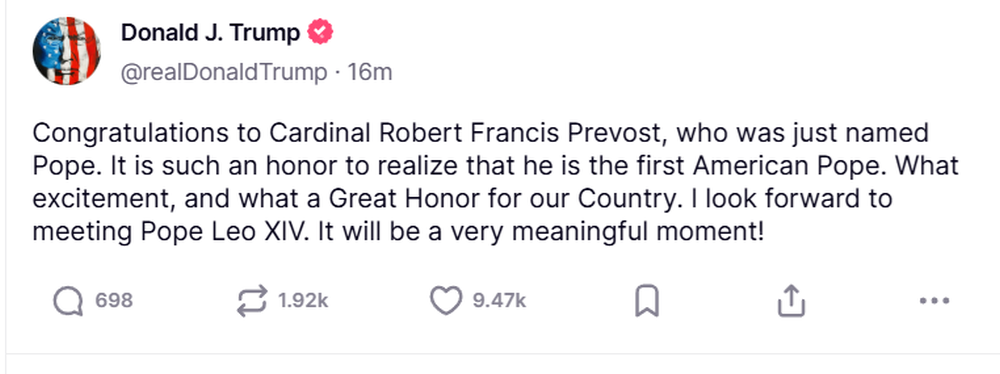
Task: View the 9.47k likes count
Action: click(499, 301)
